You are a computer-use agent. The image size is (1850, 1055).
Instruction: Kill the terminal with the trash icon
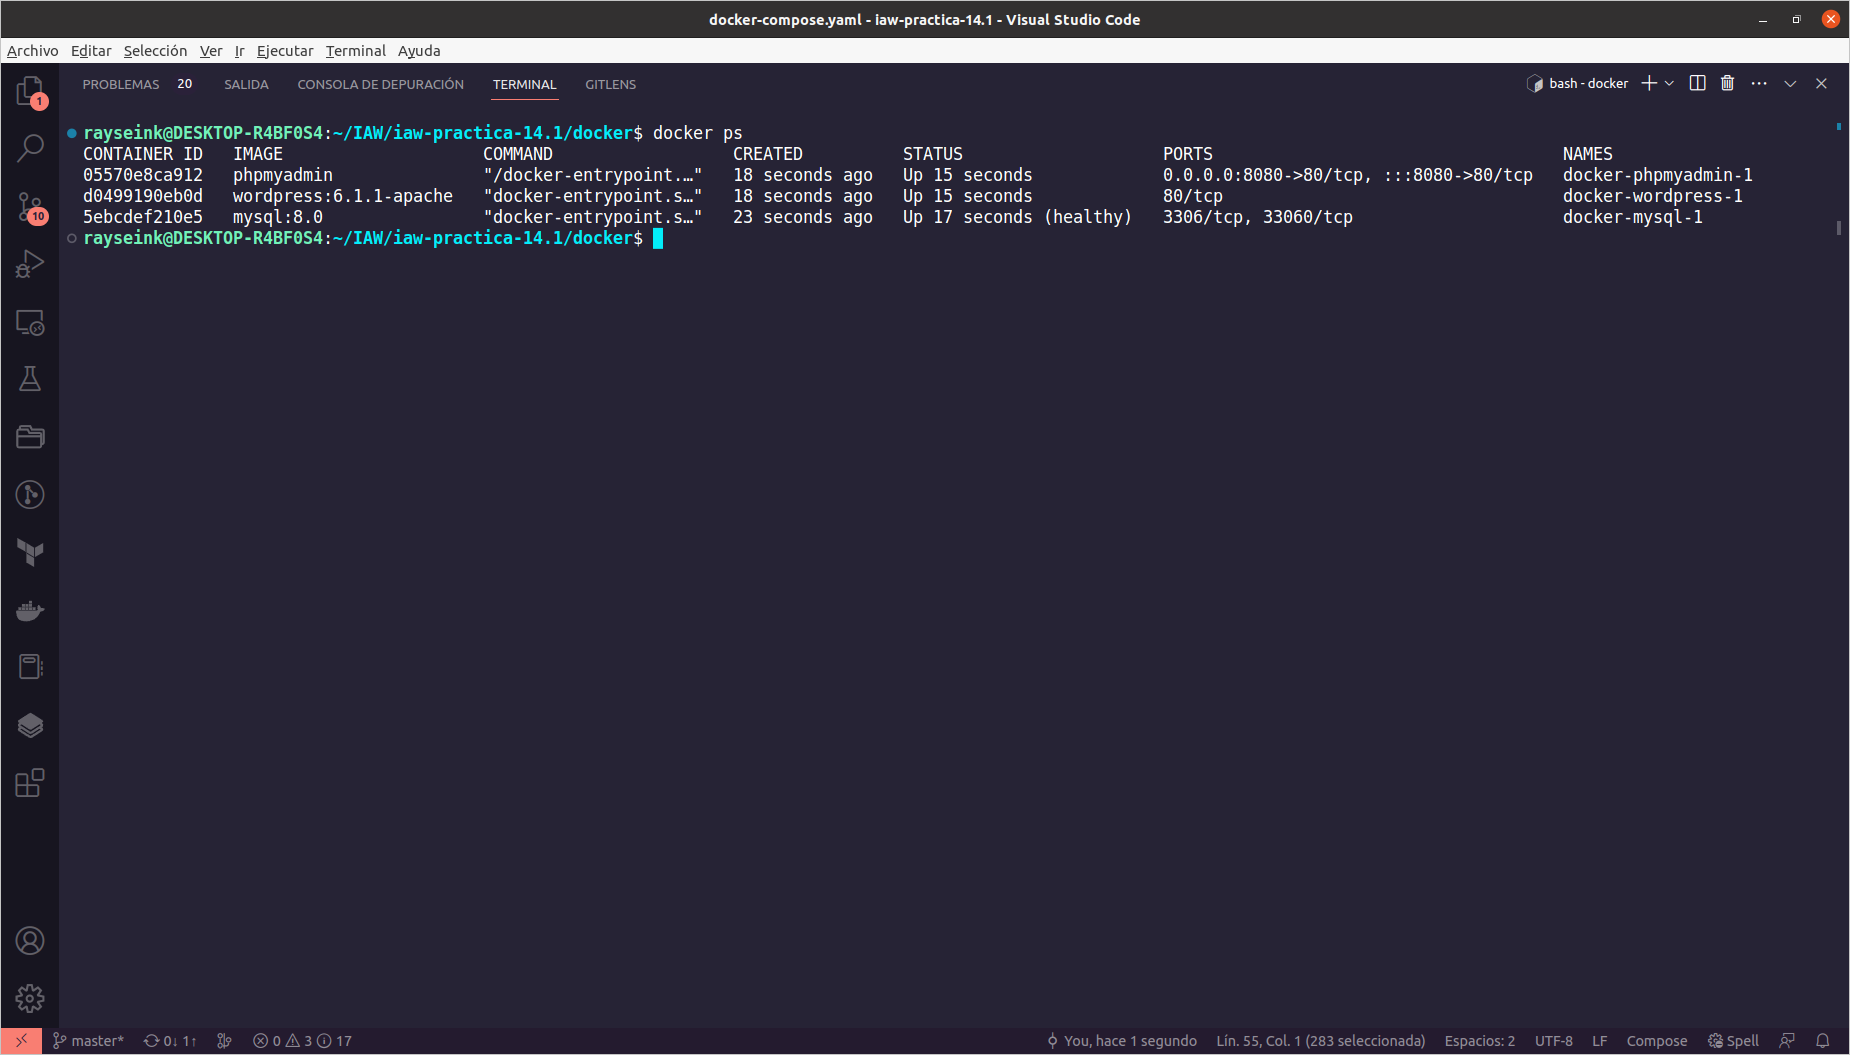pos(1727,83)
